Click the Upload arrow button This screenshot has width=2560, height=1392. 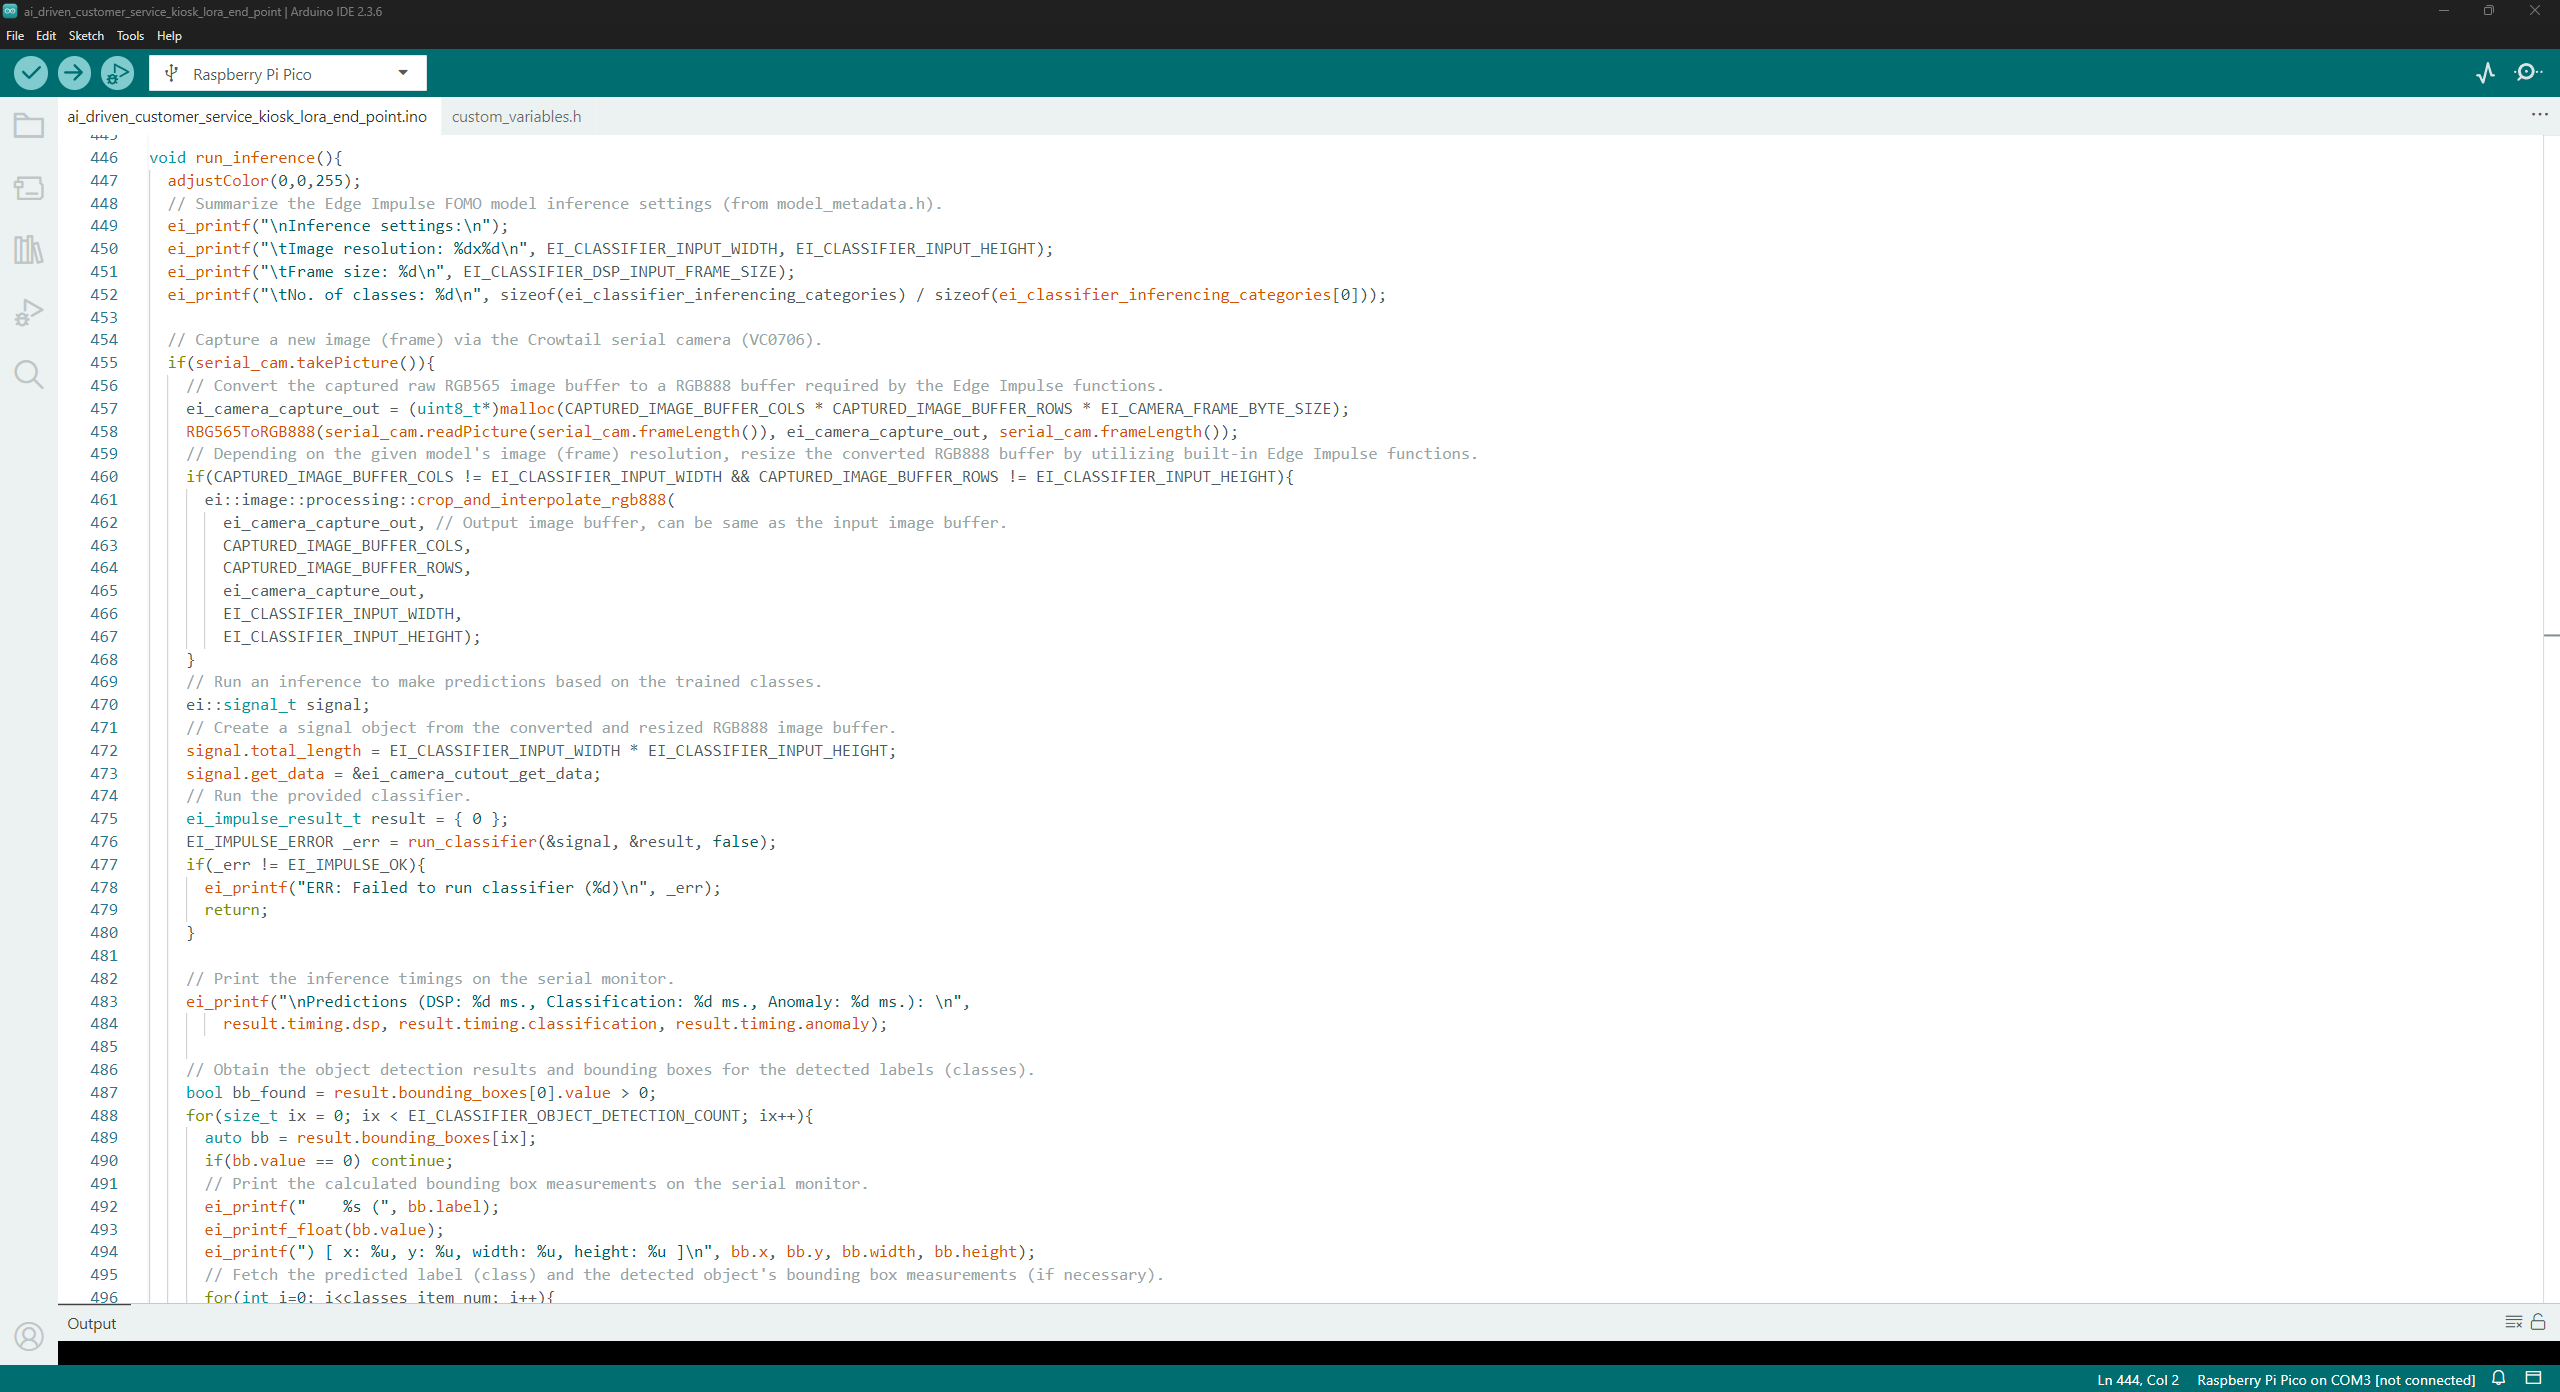click(x=74, y=73)
